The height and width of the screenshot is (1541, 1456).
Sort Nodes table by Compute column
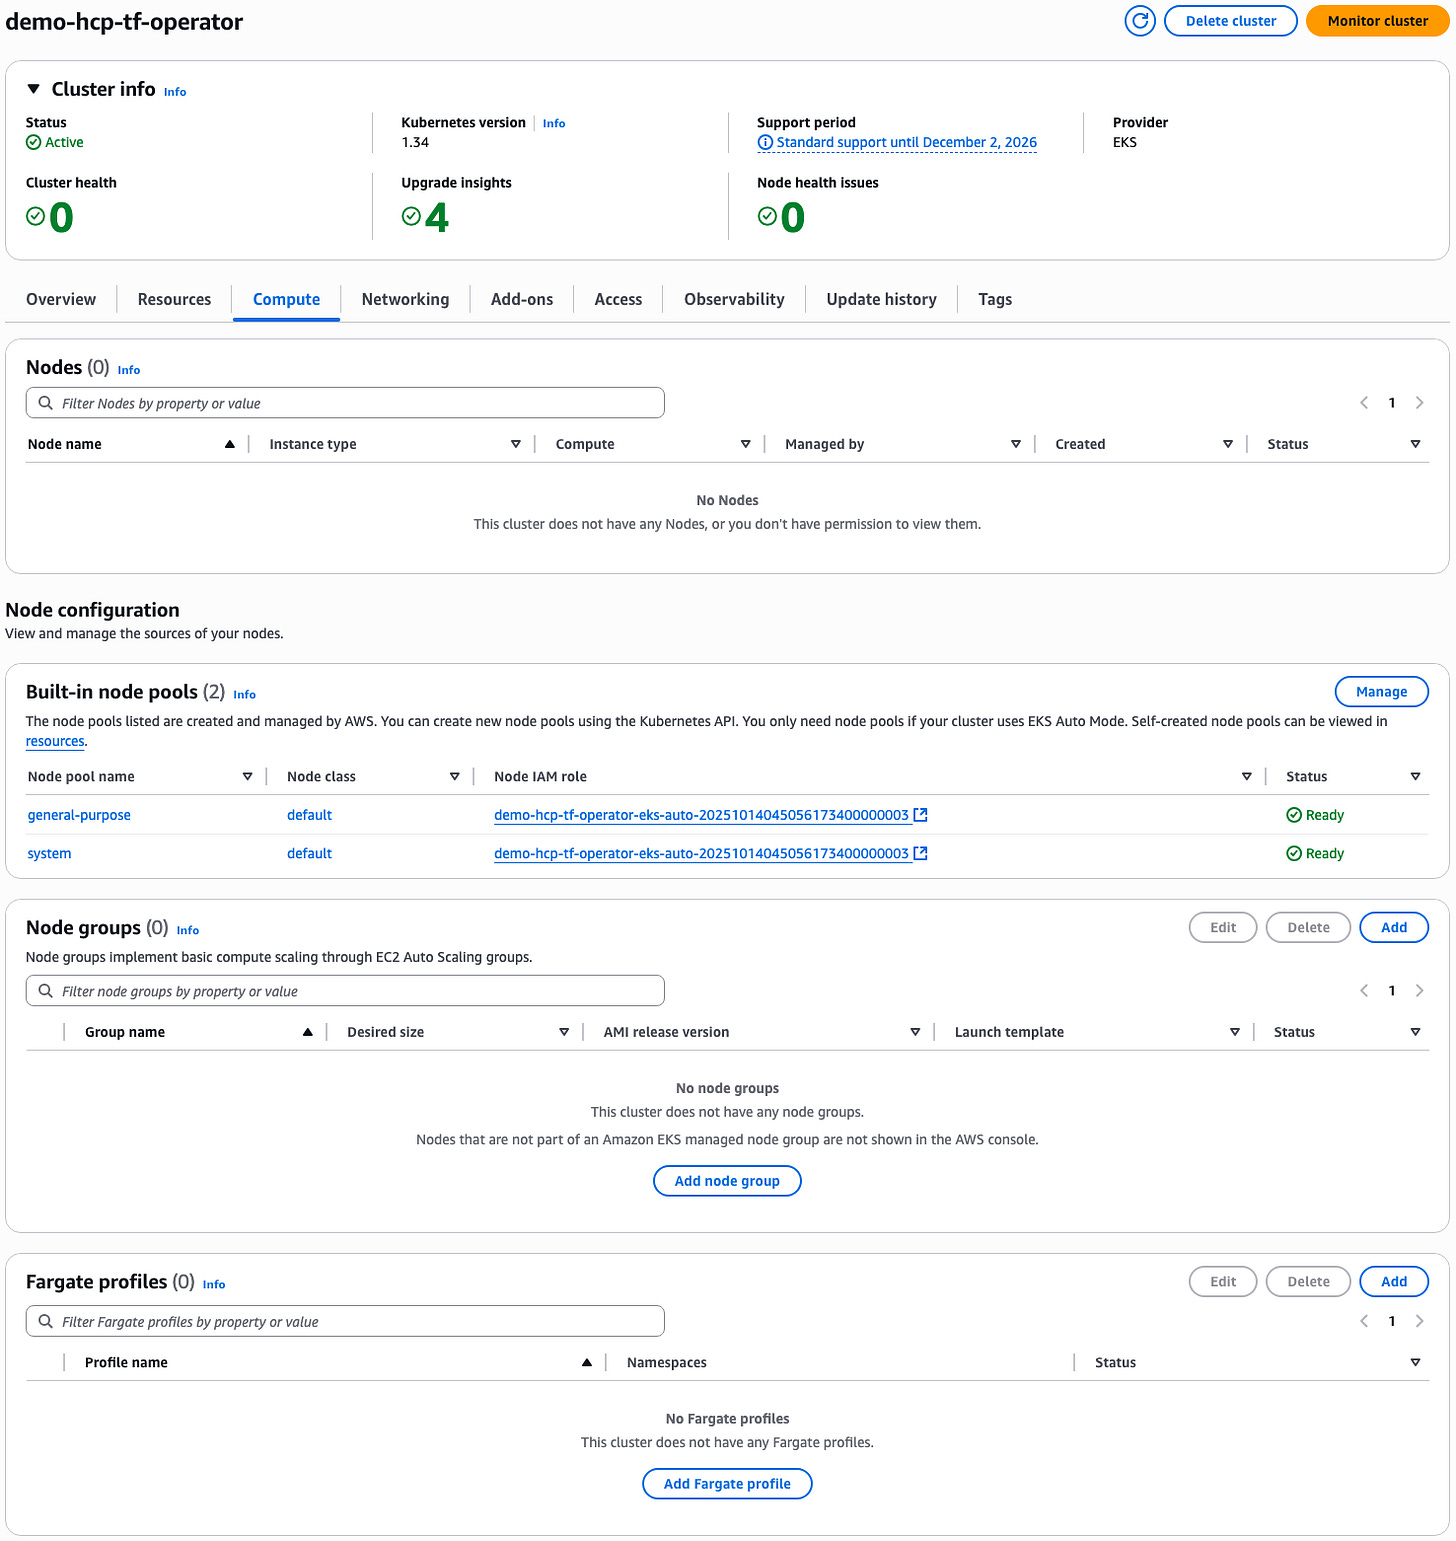tap(746, 444)
